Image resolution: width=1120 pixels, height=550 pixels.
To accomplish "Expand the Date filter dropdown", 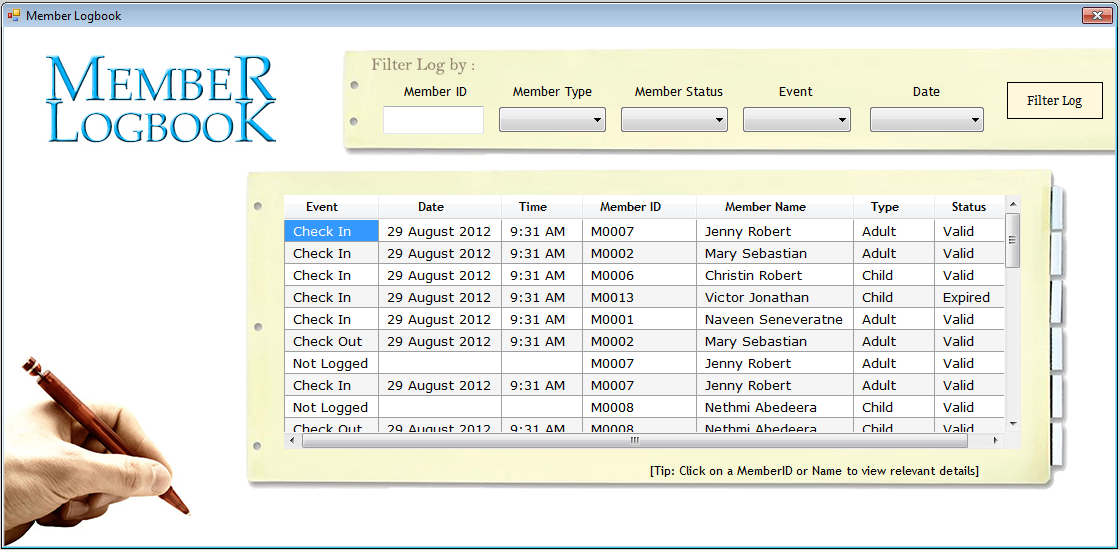I will (926, 120).
